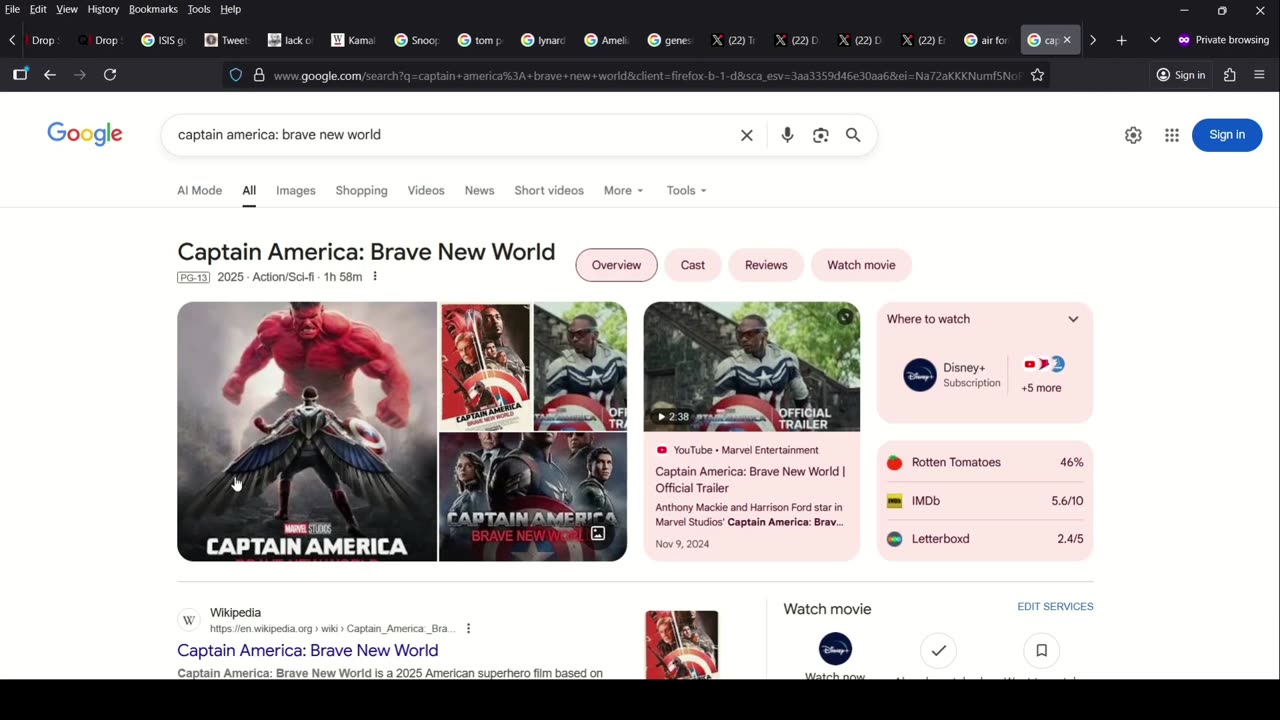Switch to Short videos results
The height and width of the screenshot is (720, 1280).
(x=549, y=191)
